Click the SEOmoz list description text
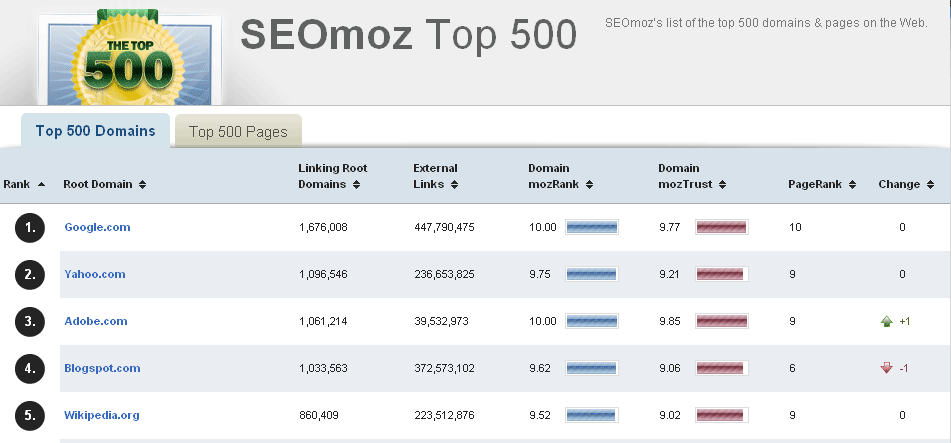The height and width of the screenshot is (443, 951). pos(766,23)
